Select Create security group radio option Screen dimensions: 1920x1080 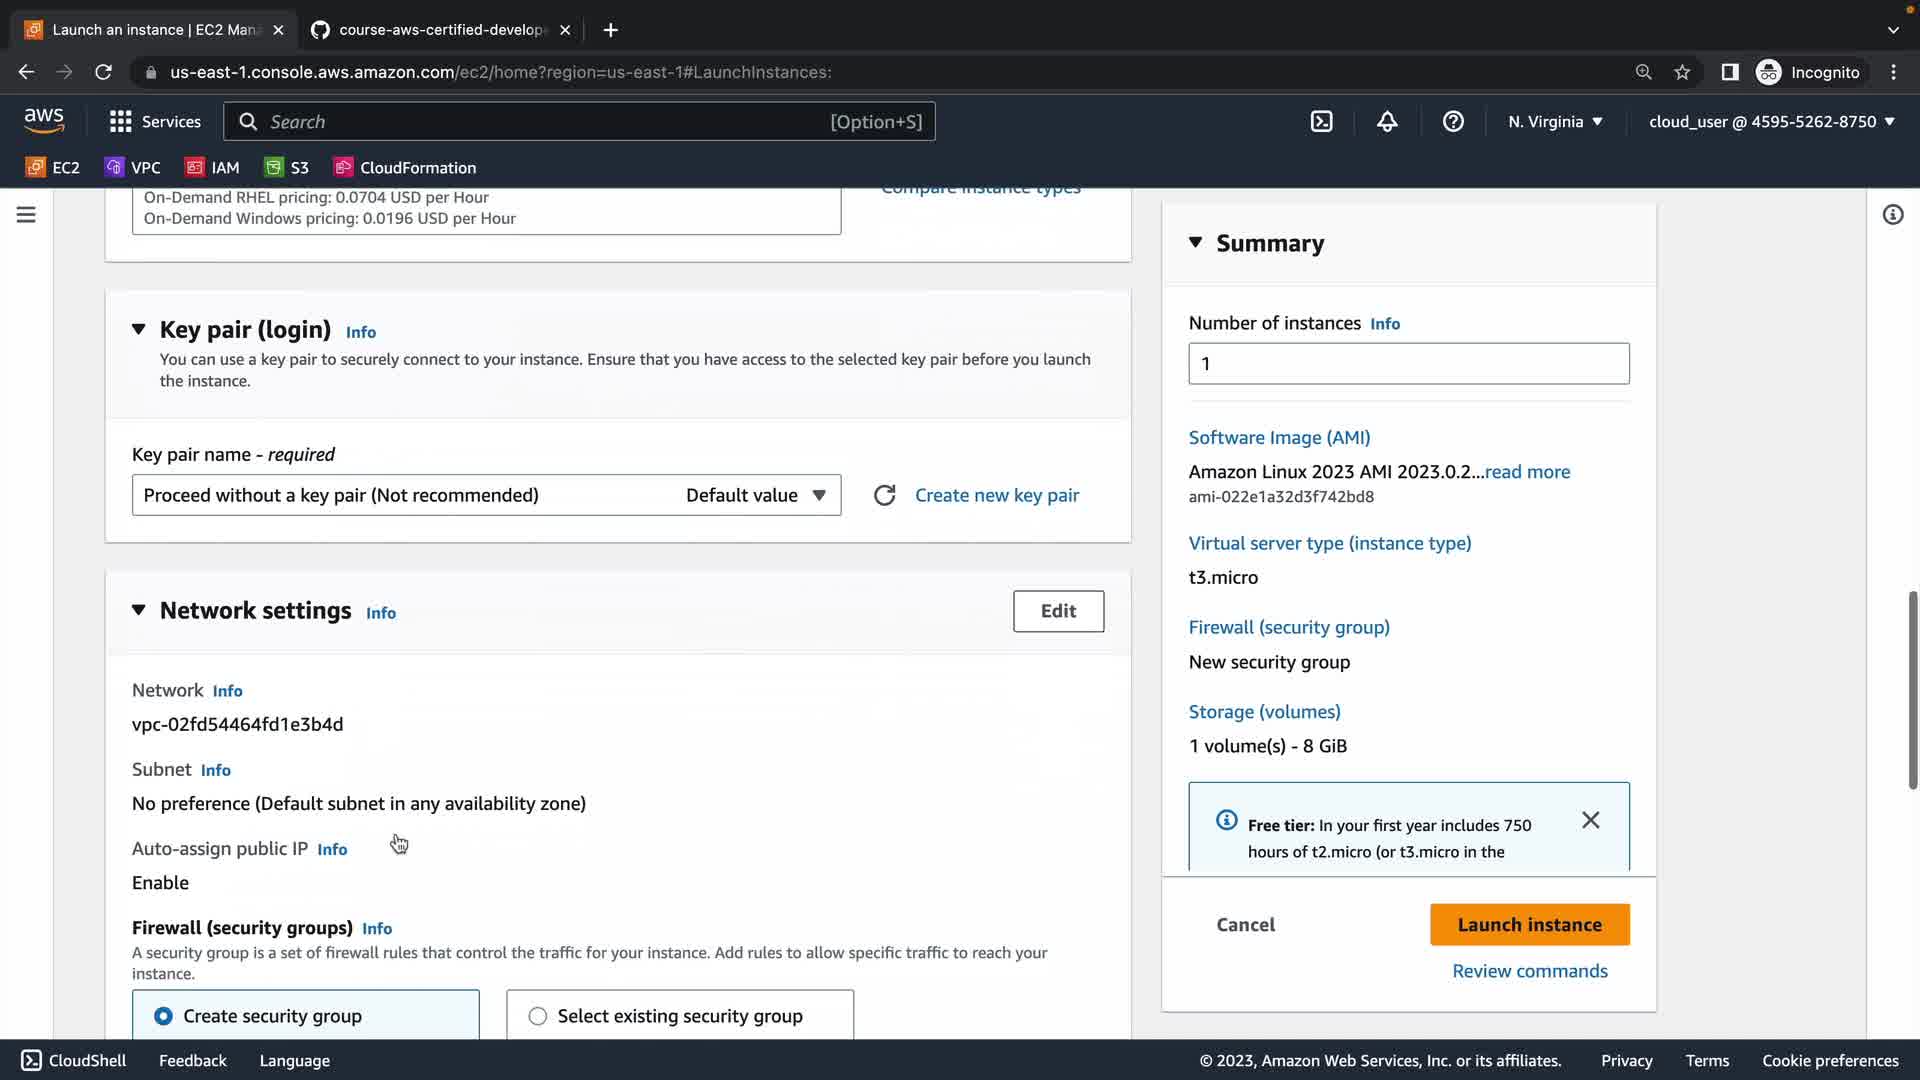click(163, 1016)
